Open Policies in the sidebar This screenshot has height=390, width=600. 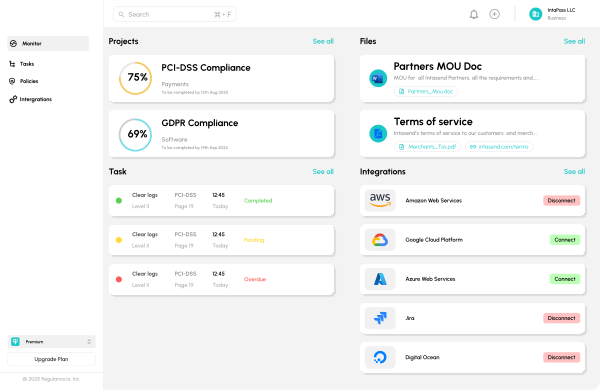[29, 81]
